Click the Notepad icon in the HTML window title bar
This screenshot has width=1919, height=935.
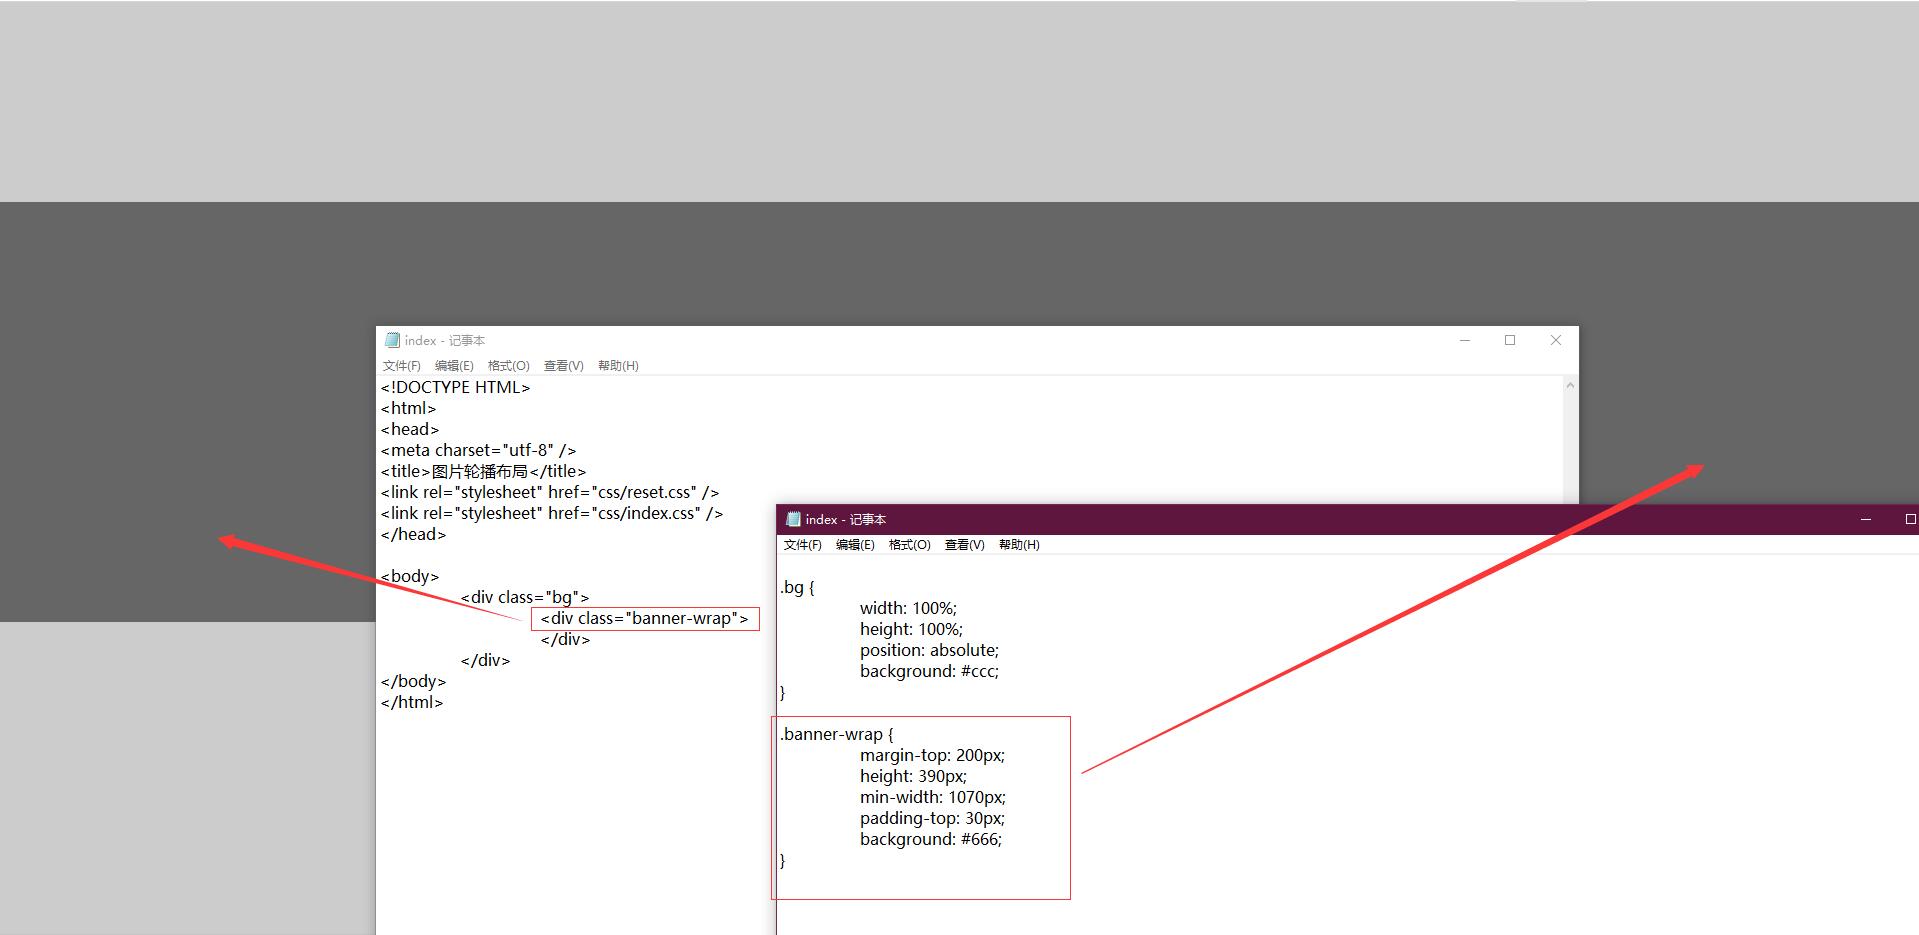coord(392,340)
